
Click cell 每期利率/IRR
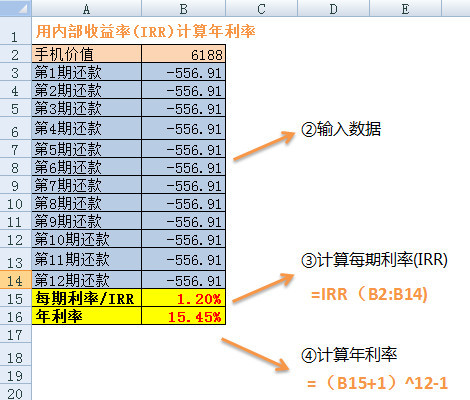[x=87, y=298]
